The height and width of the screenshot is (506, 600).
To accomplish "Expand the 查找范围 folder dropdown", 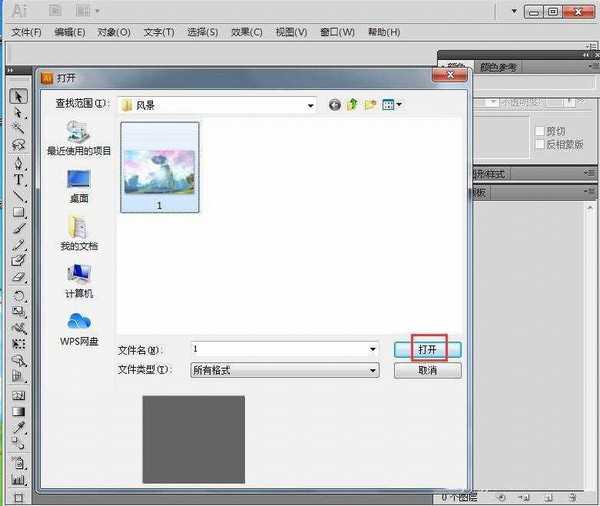I will coord(311,105).
